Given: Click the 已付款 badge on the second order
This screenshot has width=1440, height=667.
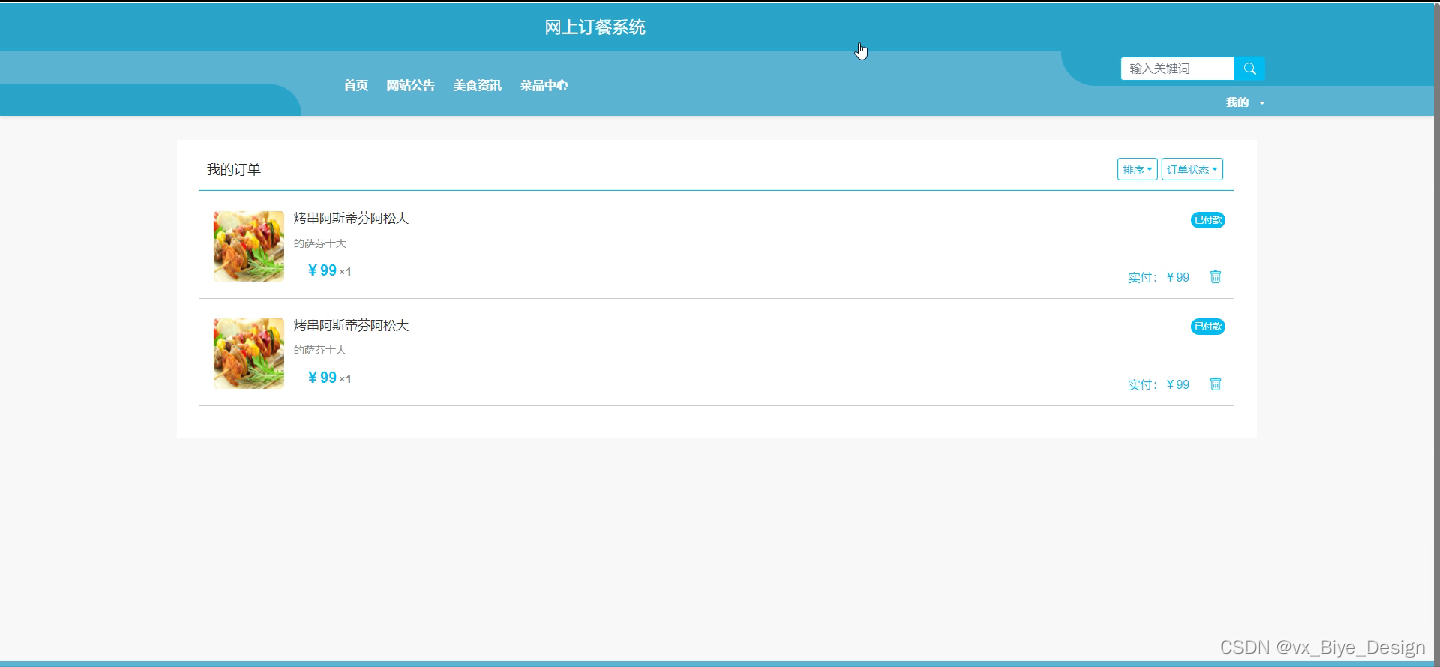Looking at the screenshot, I should point(1206,326).
